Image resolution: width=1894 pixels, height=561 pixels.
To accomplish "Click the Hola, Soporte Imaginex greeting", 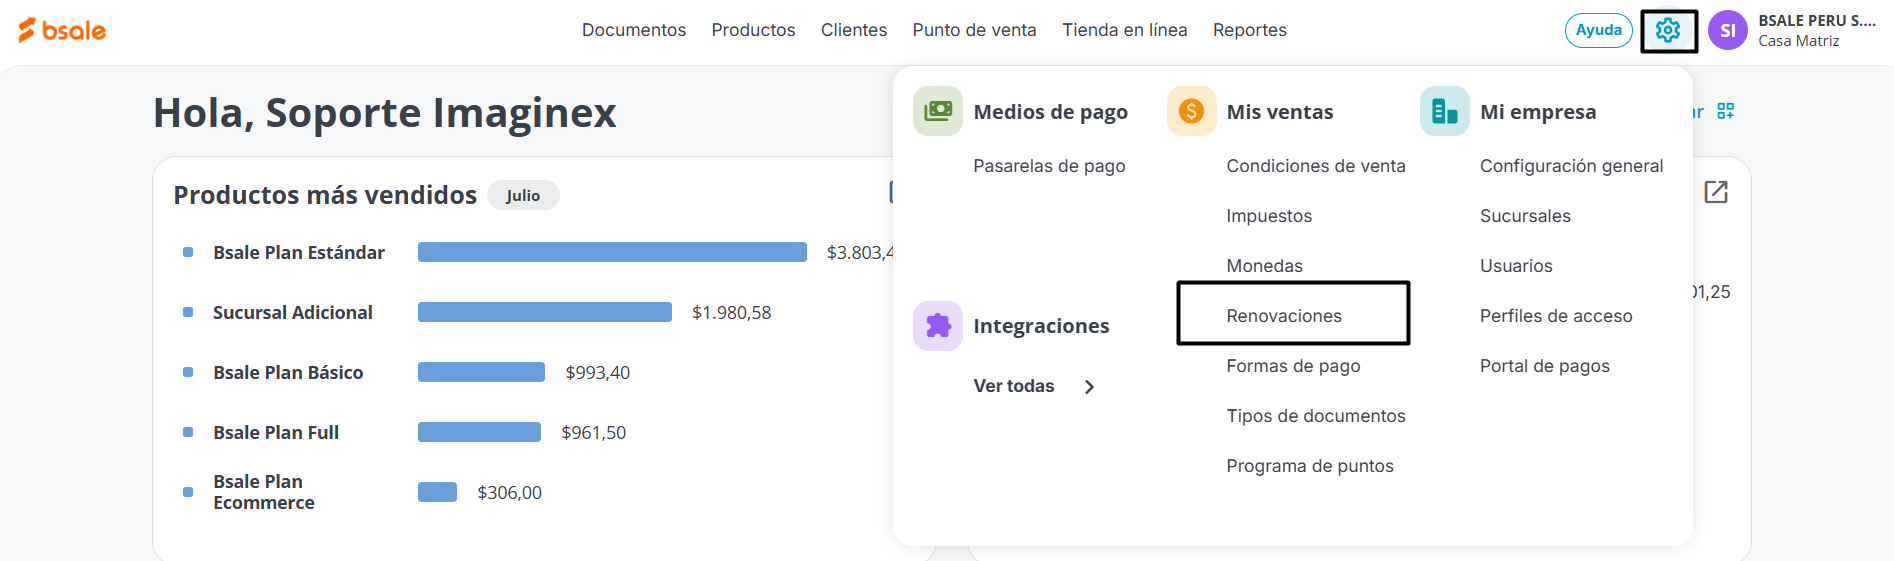I will click(385, 113).
